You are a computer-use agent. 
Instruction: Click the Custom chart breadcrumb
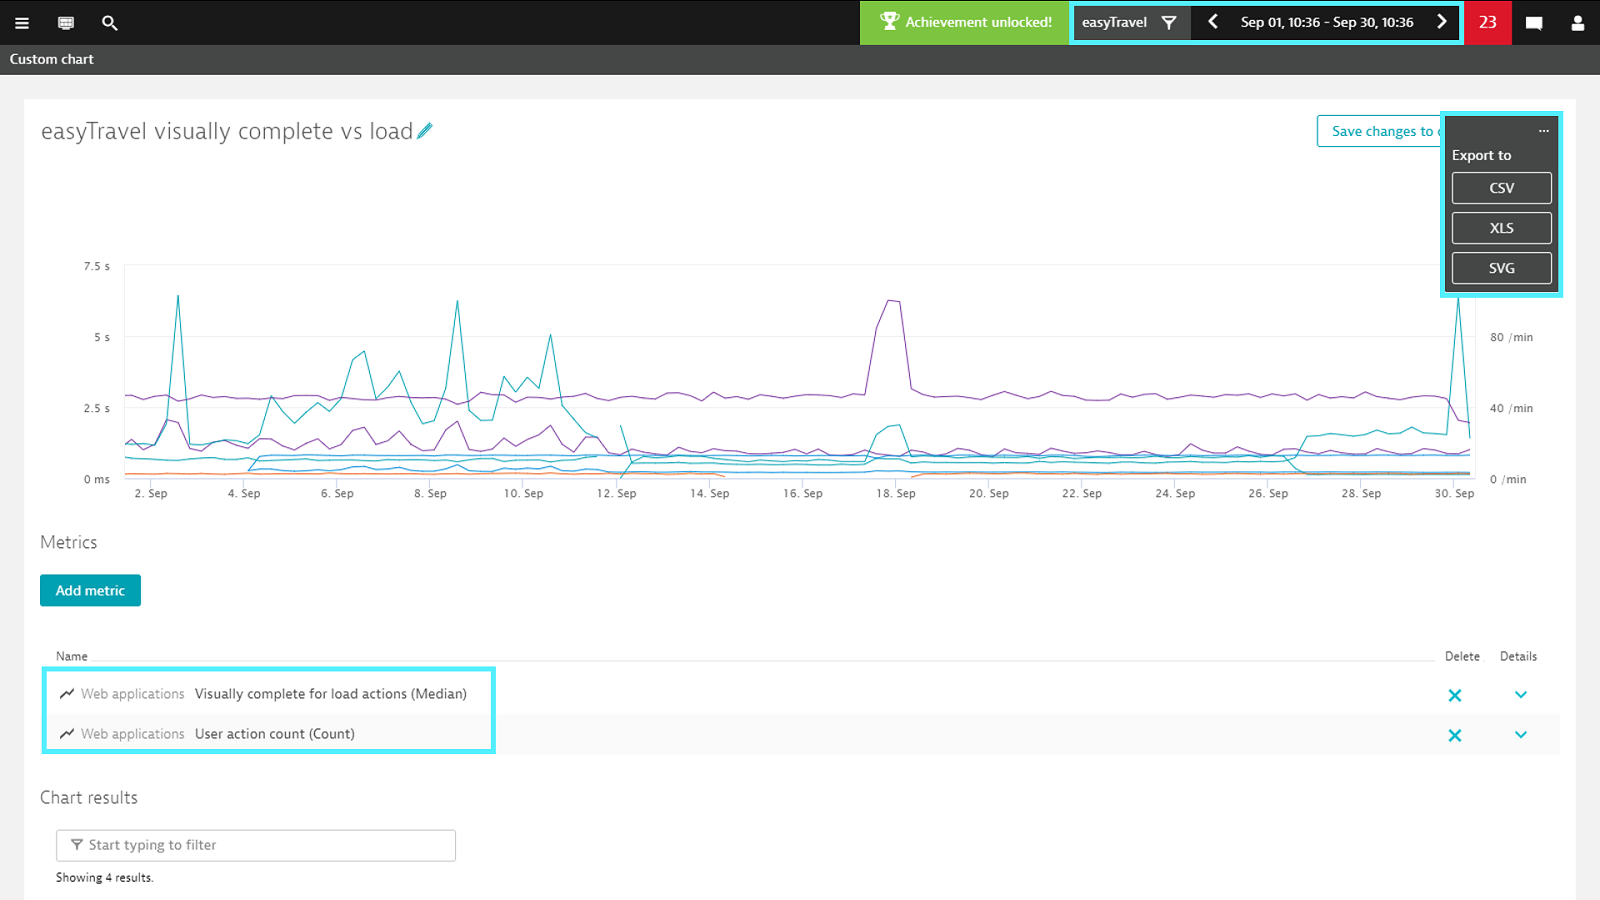[x=52, y=59]
